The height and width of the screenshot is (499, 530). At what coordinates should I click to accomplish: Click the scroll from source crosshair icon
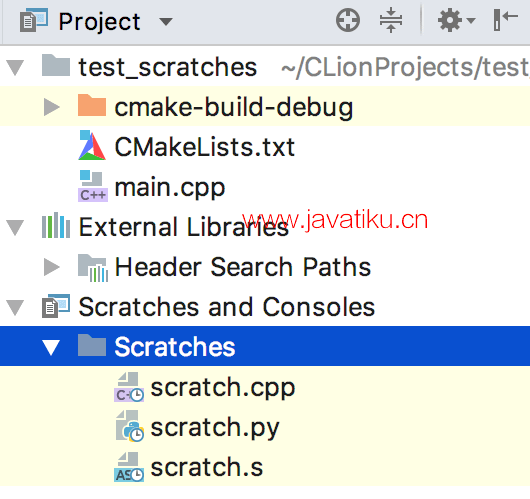coord(347,21)
